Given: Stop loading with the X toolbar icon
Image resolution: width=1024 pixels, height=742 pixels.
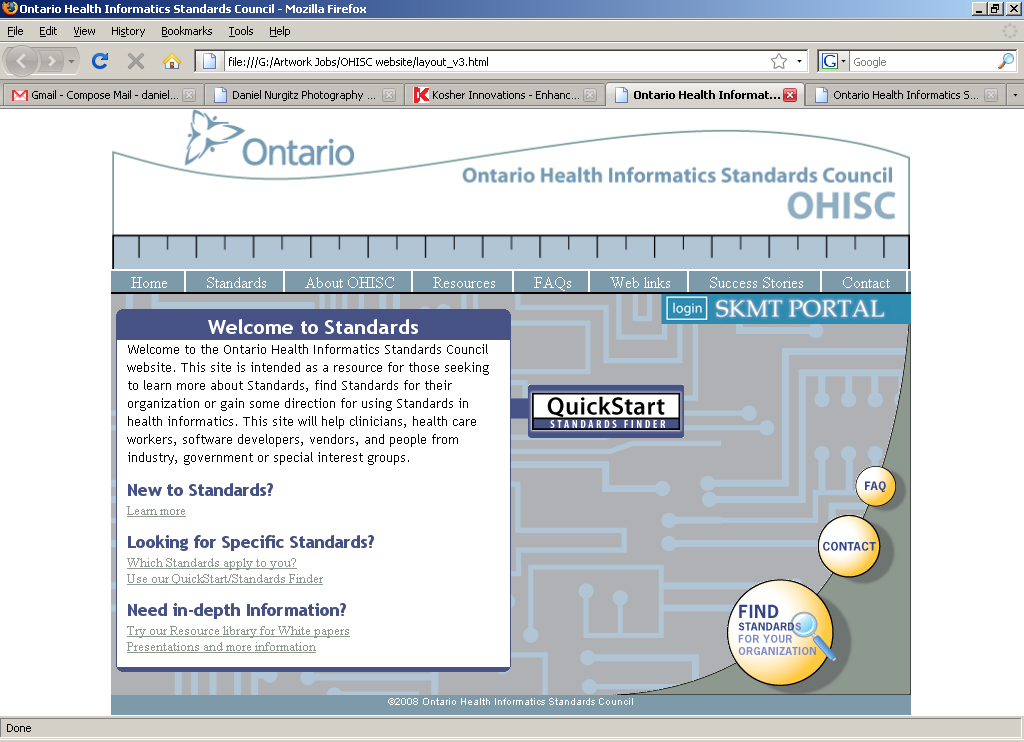Looking at the screenshot, I should (136, 61).
